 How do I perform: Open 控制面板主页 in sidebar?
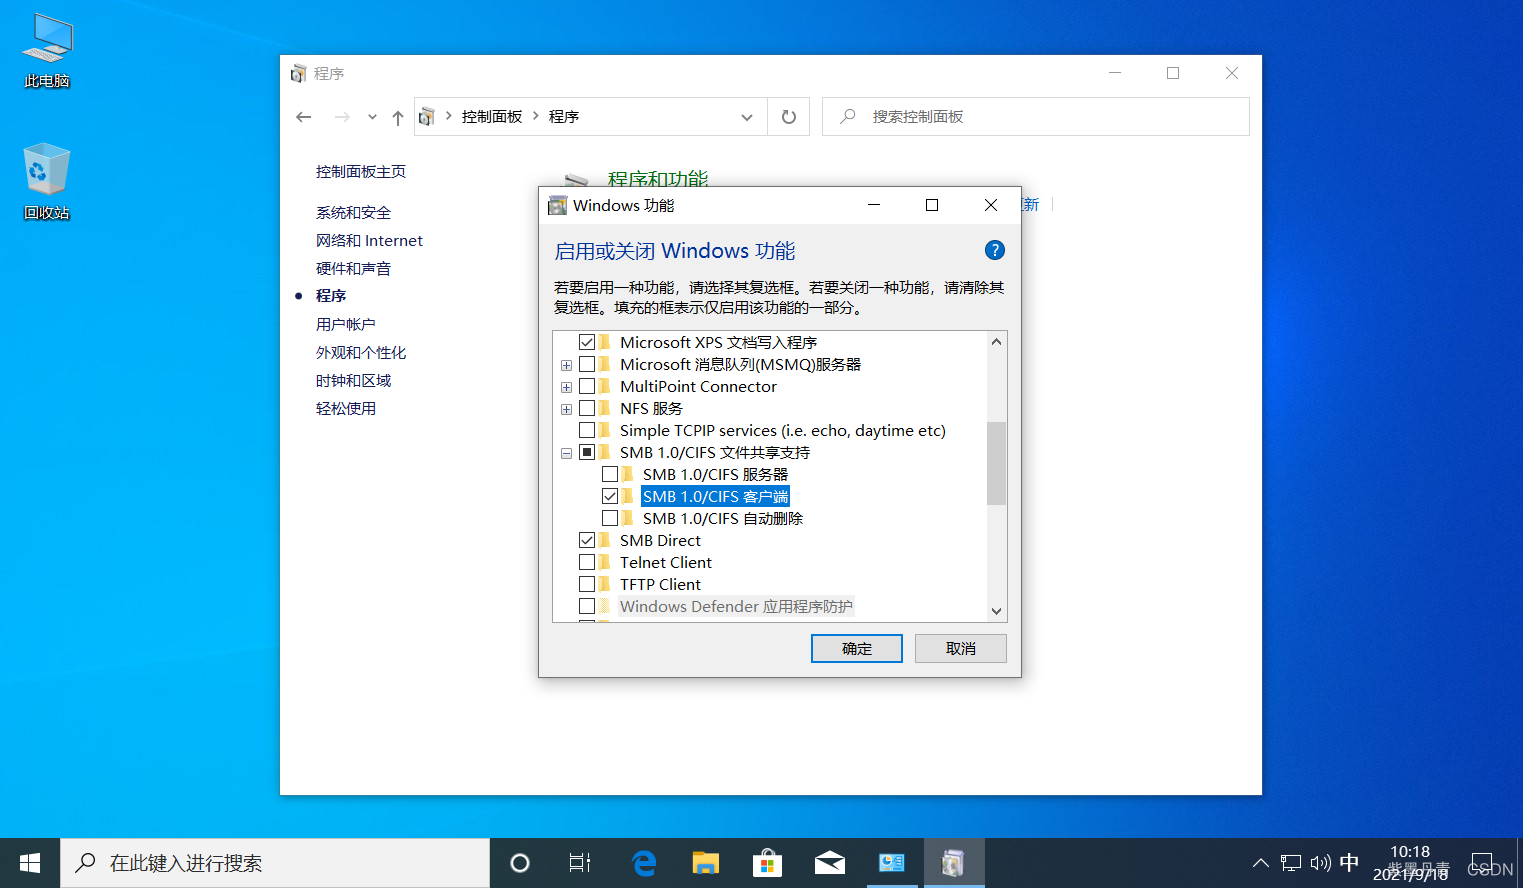pyautogui.click(x=361, y=172)
